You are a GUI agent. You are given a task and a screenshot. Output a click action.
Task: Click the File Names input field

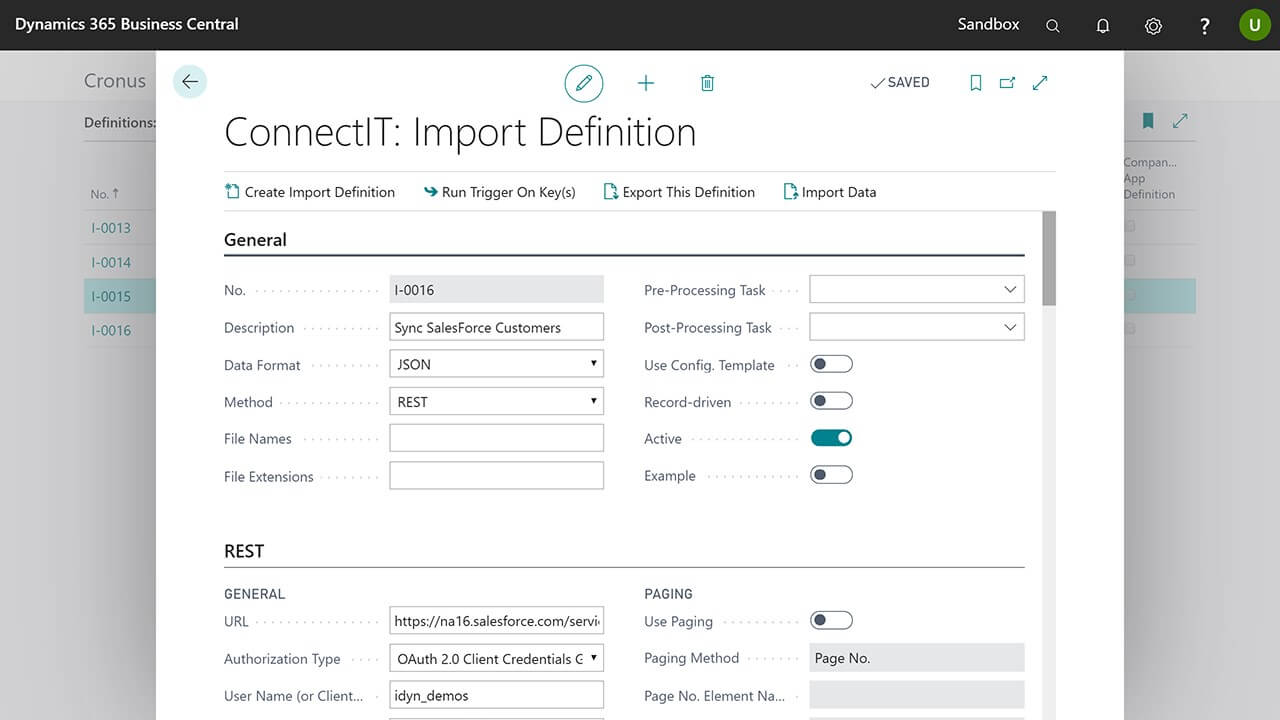(496, 438)
